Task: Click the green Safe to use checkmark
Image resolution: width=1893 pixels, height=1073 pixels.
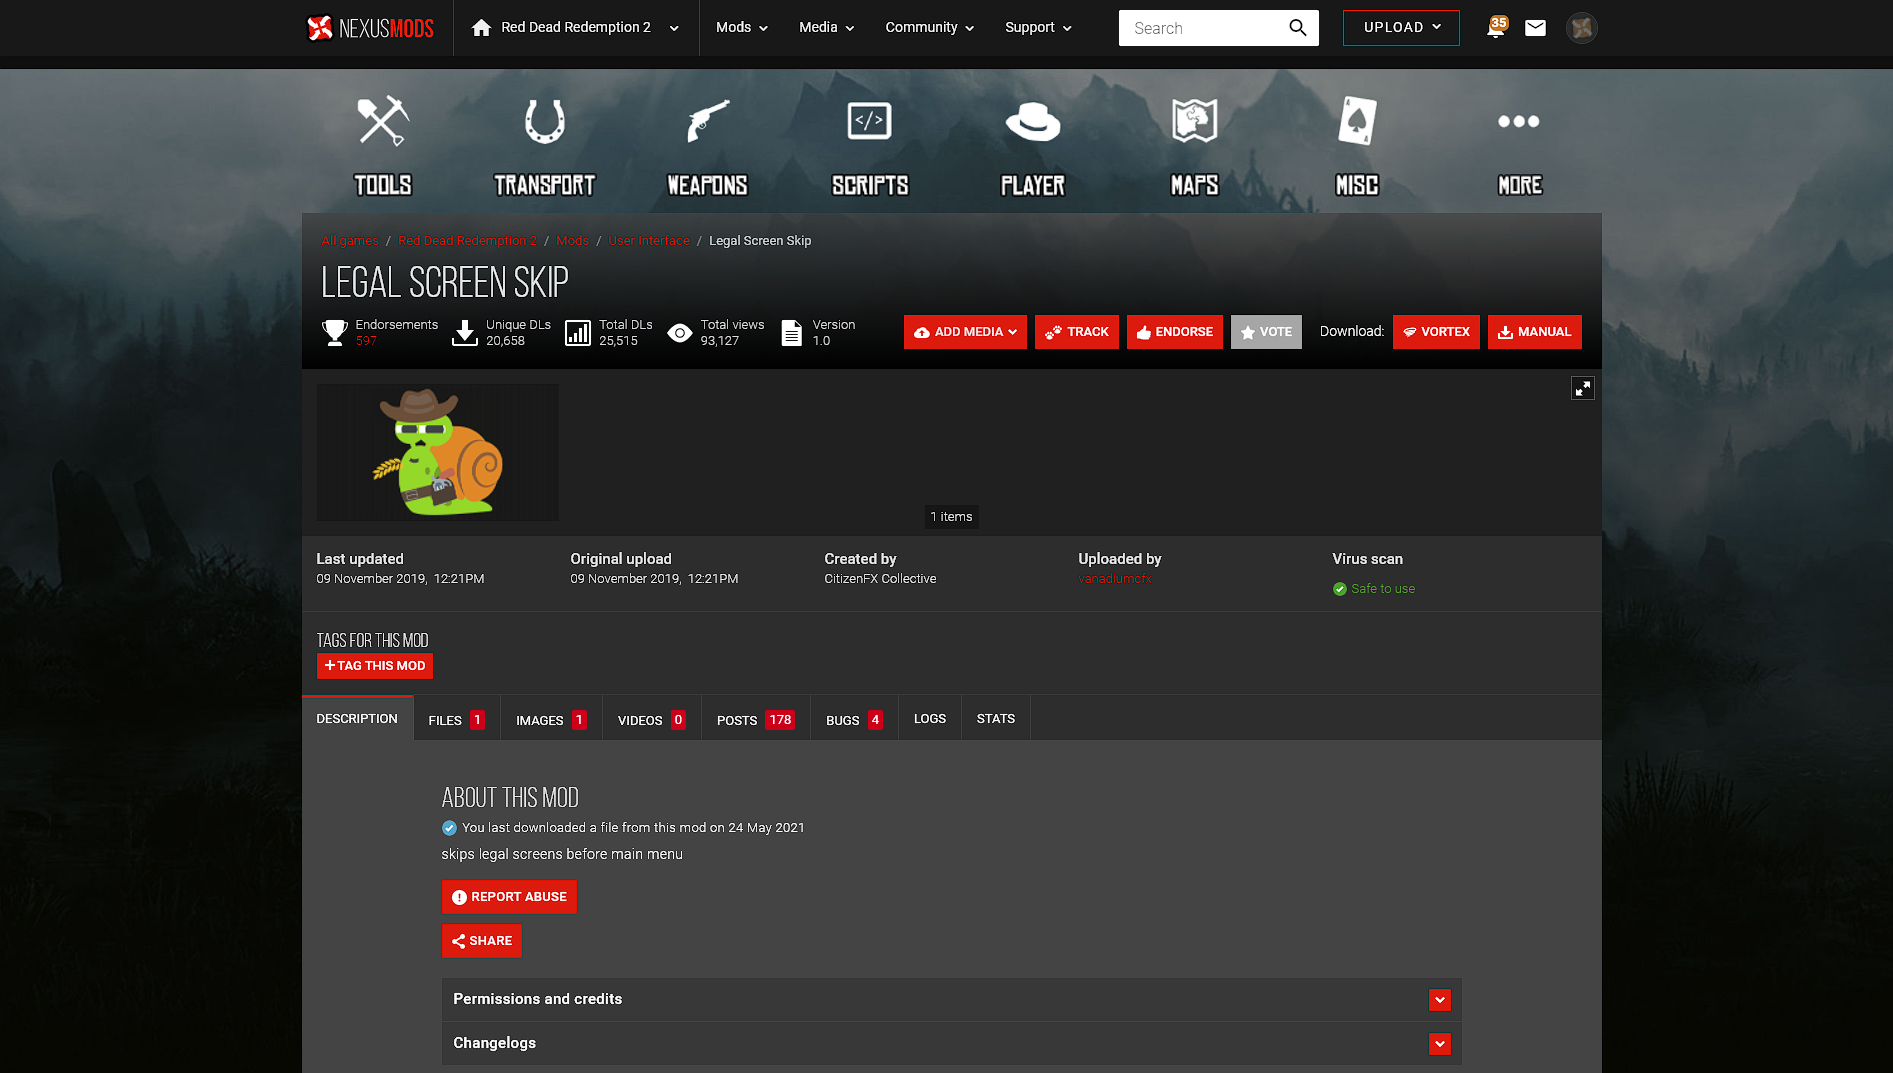Action: point(1340,589)
